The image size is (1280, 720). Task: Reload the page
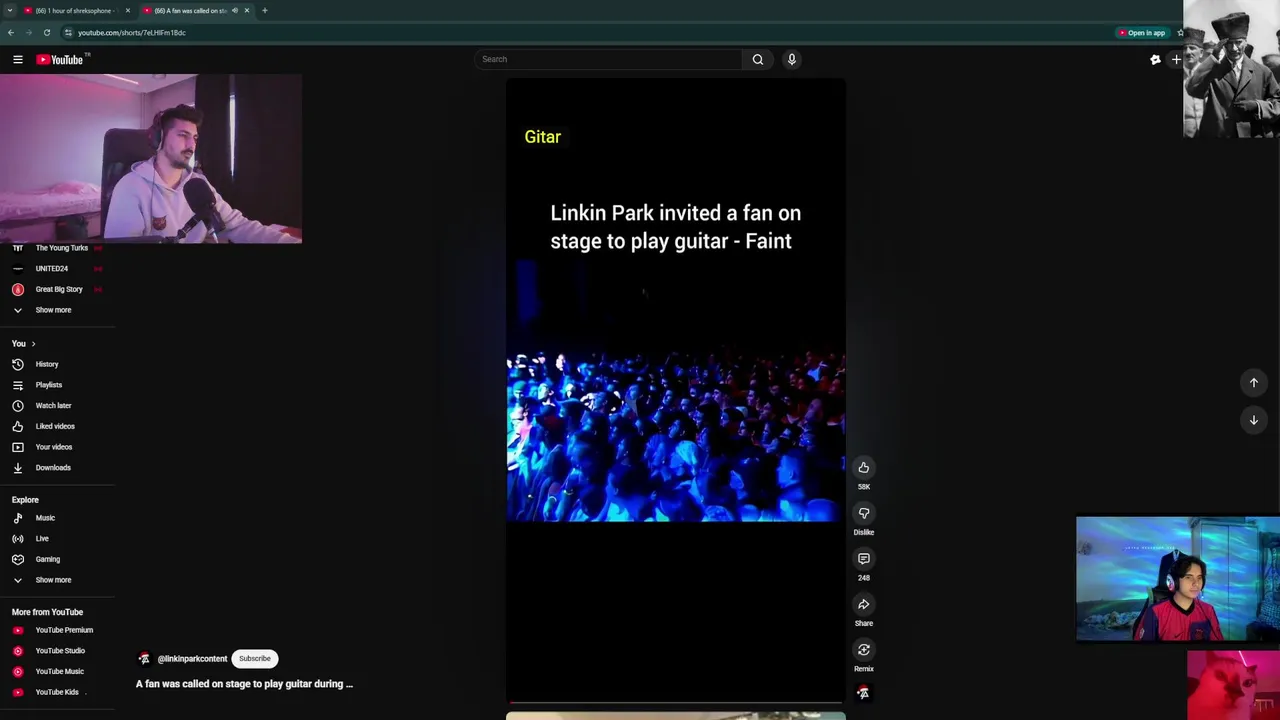coord(46,32)
